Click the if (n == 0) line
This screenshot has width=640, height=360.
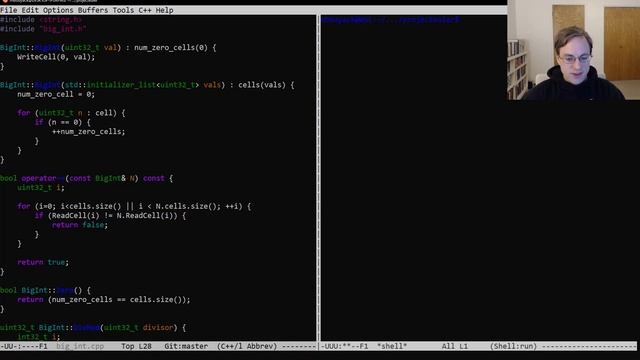point(63,122)
